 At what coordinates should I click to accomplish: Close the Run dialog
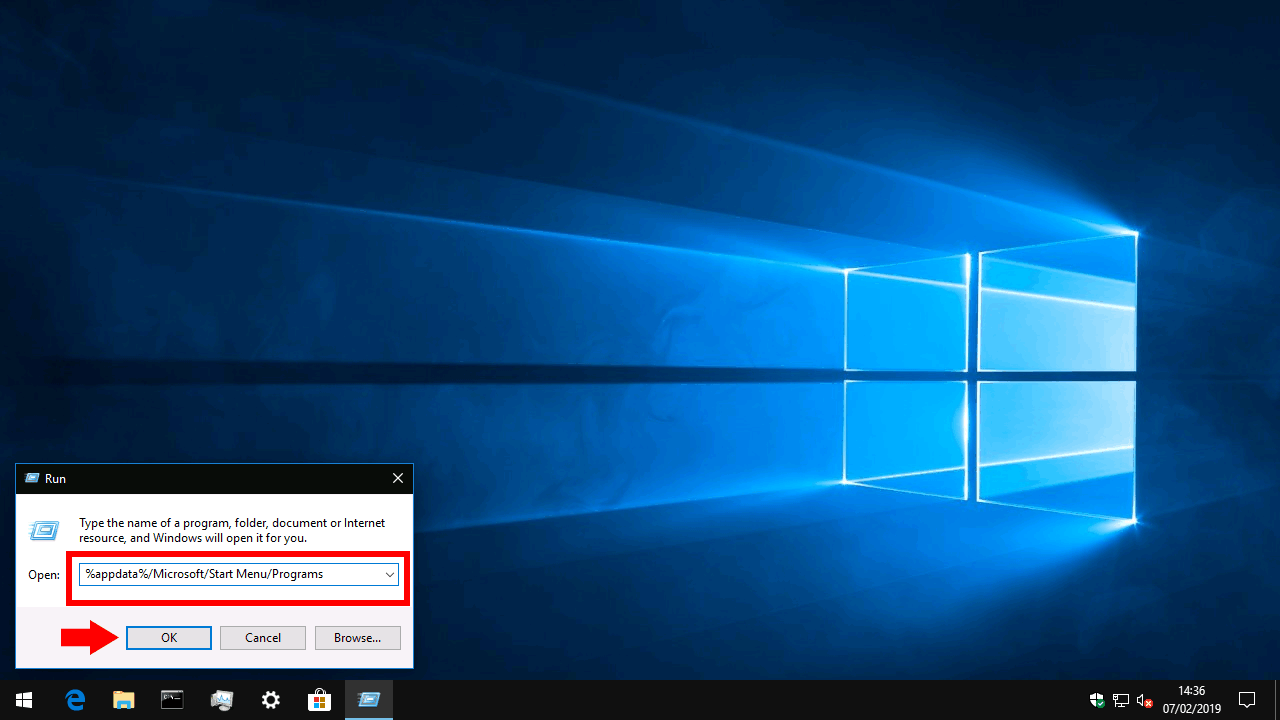tap(397, 478)
